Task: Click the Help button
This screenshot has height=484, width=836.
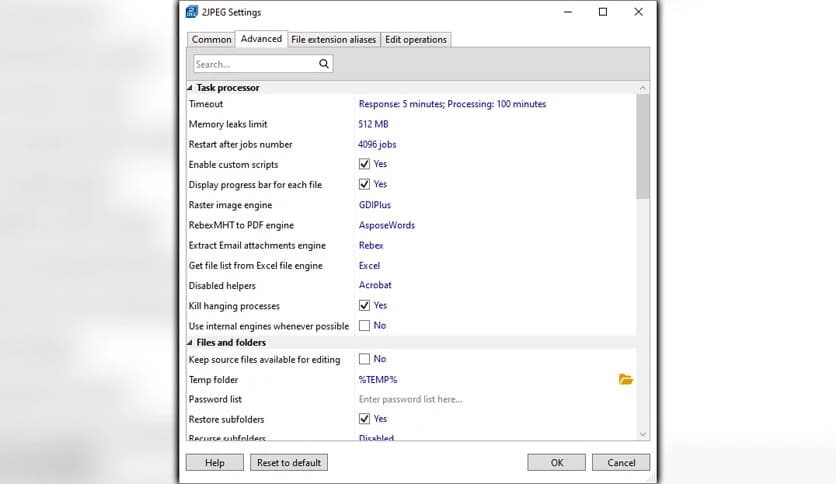Action: tap(215, 462)
